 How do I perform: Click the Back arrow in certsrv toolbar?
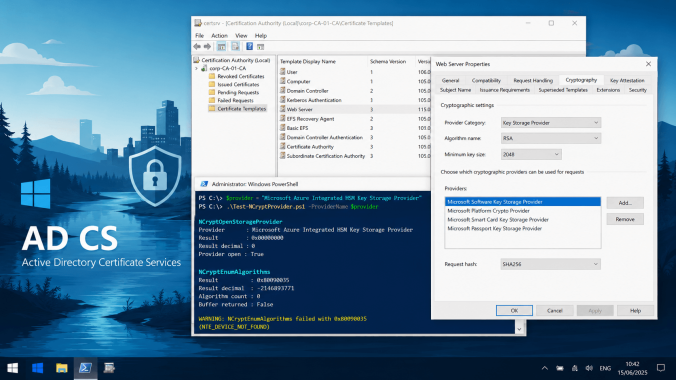click(197, 47)
